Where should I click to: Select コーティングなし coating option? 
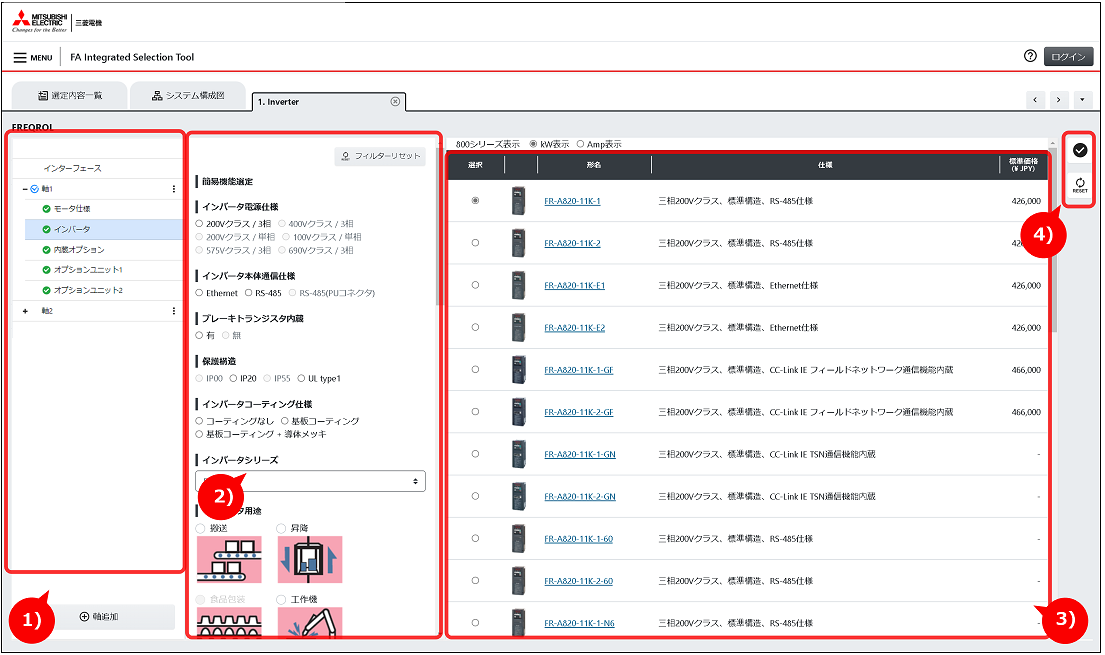[199, 421]
